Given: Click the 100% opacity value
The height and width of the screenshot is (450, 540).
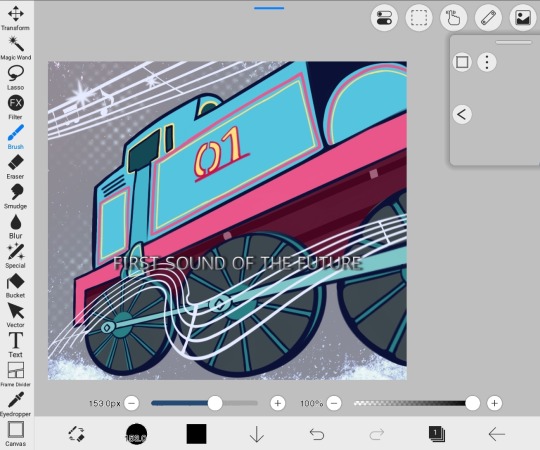Looking at the screenshot, I should click(x=311, y=403).
